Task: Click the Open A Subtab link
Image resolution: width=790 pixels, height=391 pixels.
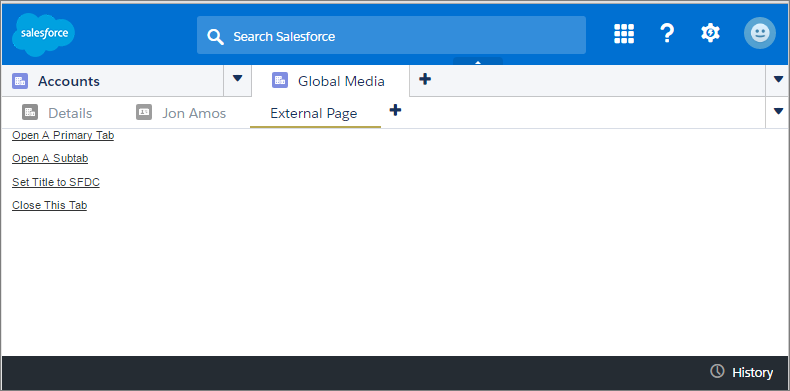Action: [50, 158]
